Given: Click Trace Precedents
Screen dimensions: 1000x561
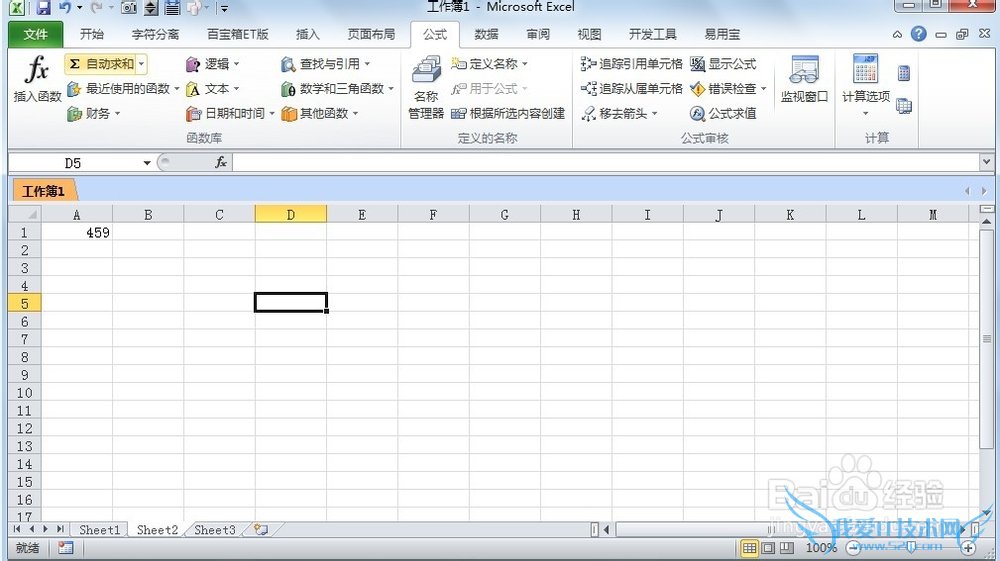Looking at the screenshot, I should (631, 64).
